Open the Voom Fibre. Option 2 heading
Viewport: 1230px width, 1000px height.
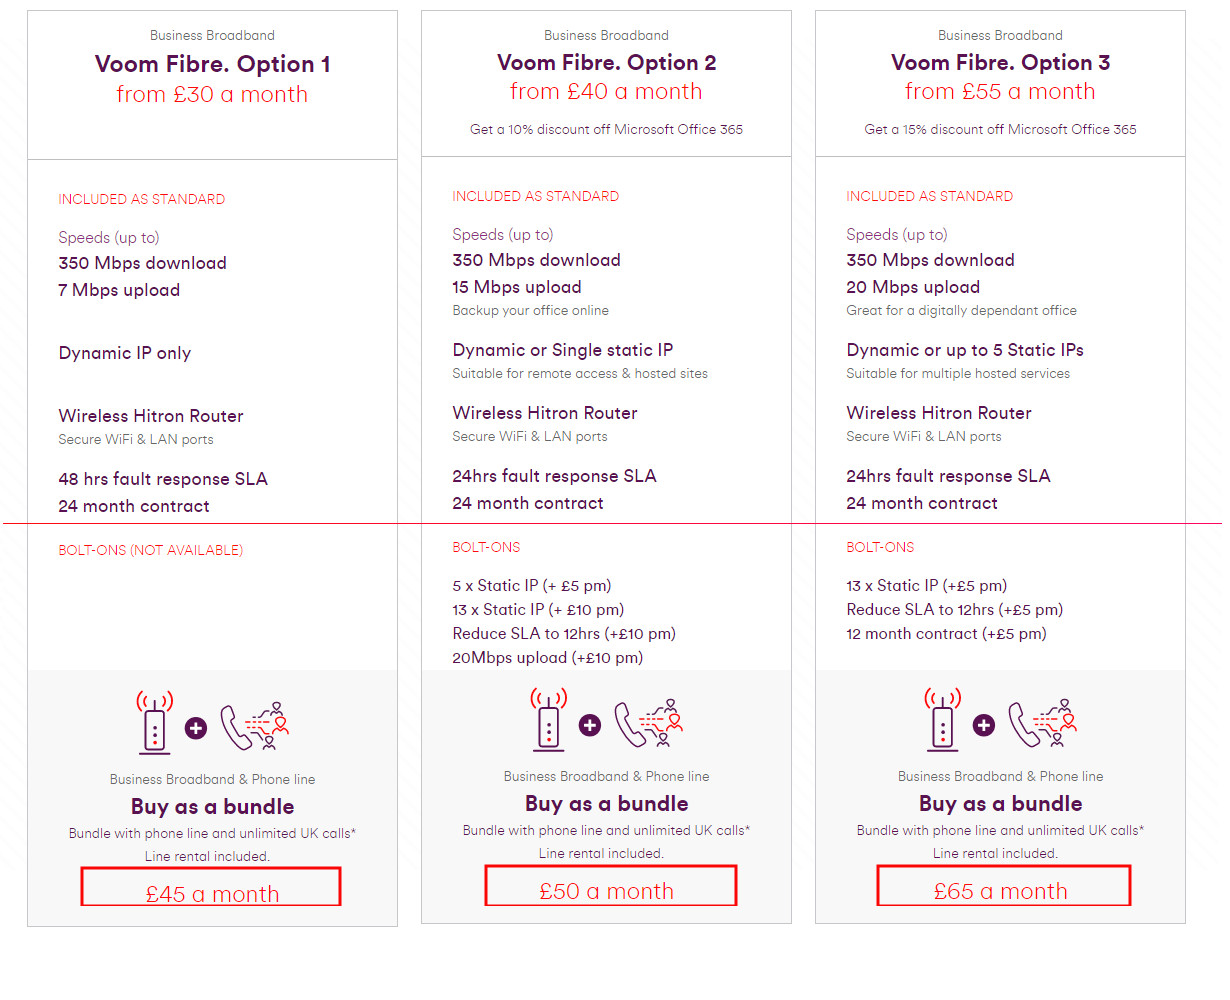[x=606, y=62]
